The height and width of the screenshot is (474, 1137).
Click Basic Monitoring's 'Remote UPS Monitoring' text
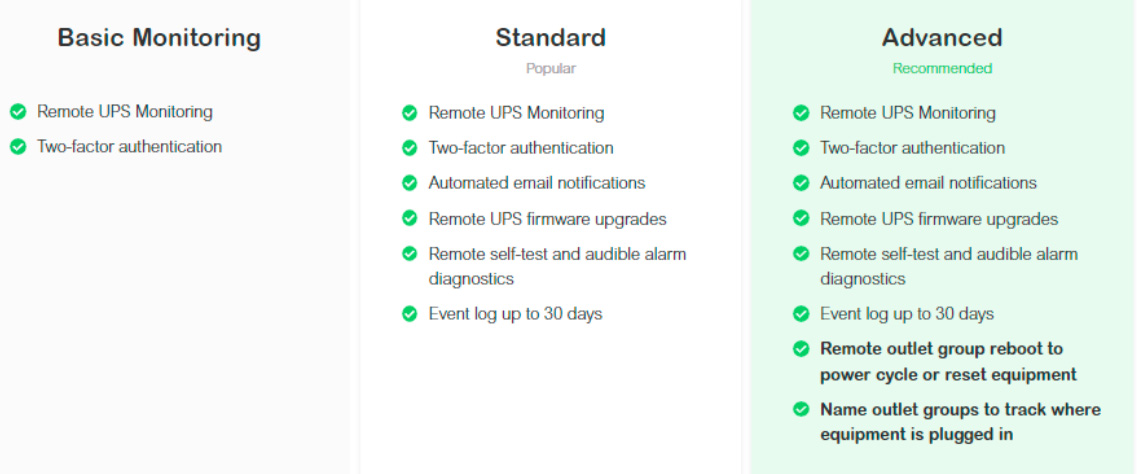click(x=125, y=112)
